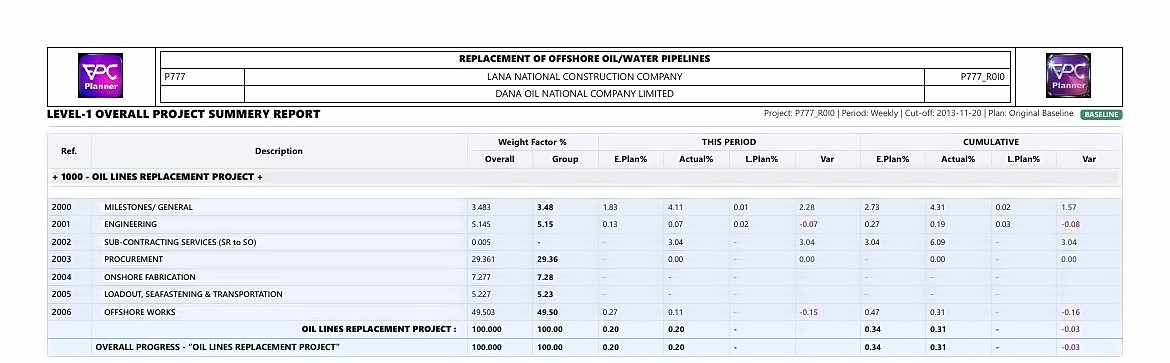This screenshot has width=1170, height=363.
Task: Click Offshore Works this-period variance -0.15
Action: [808, 312]
